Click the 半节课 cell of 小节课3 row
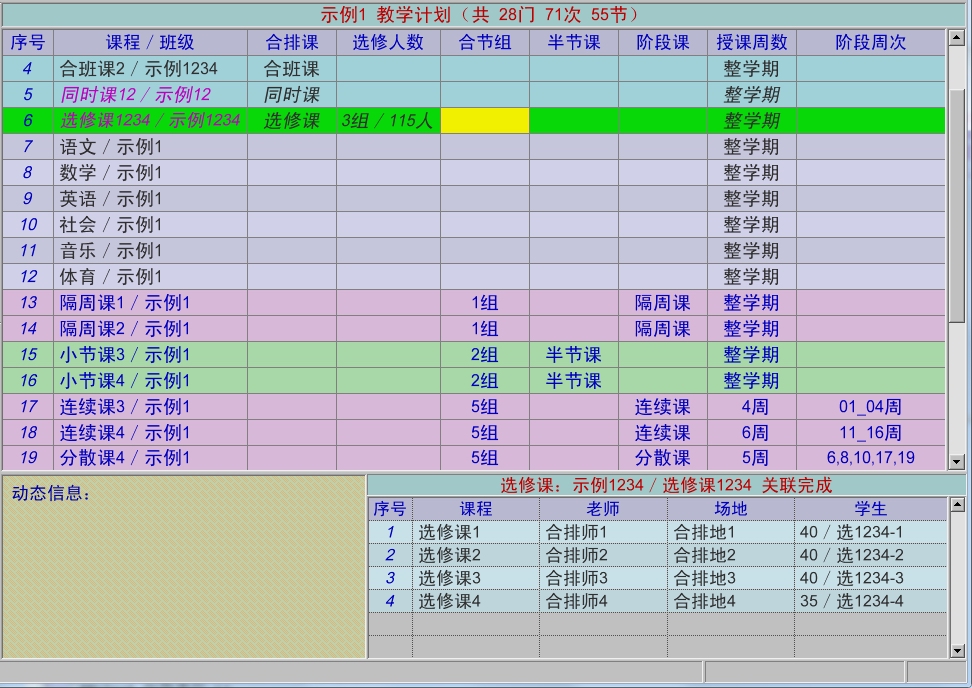The width and height of the screenshot is (972, 688). pyautogui.click(x=574, y=355)
